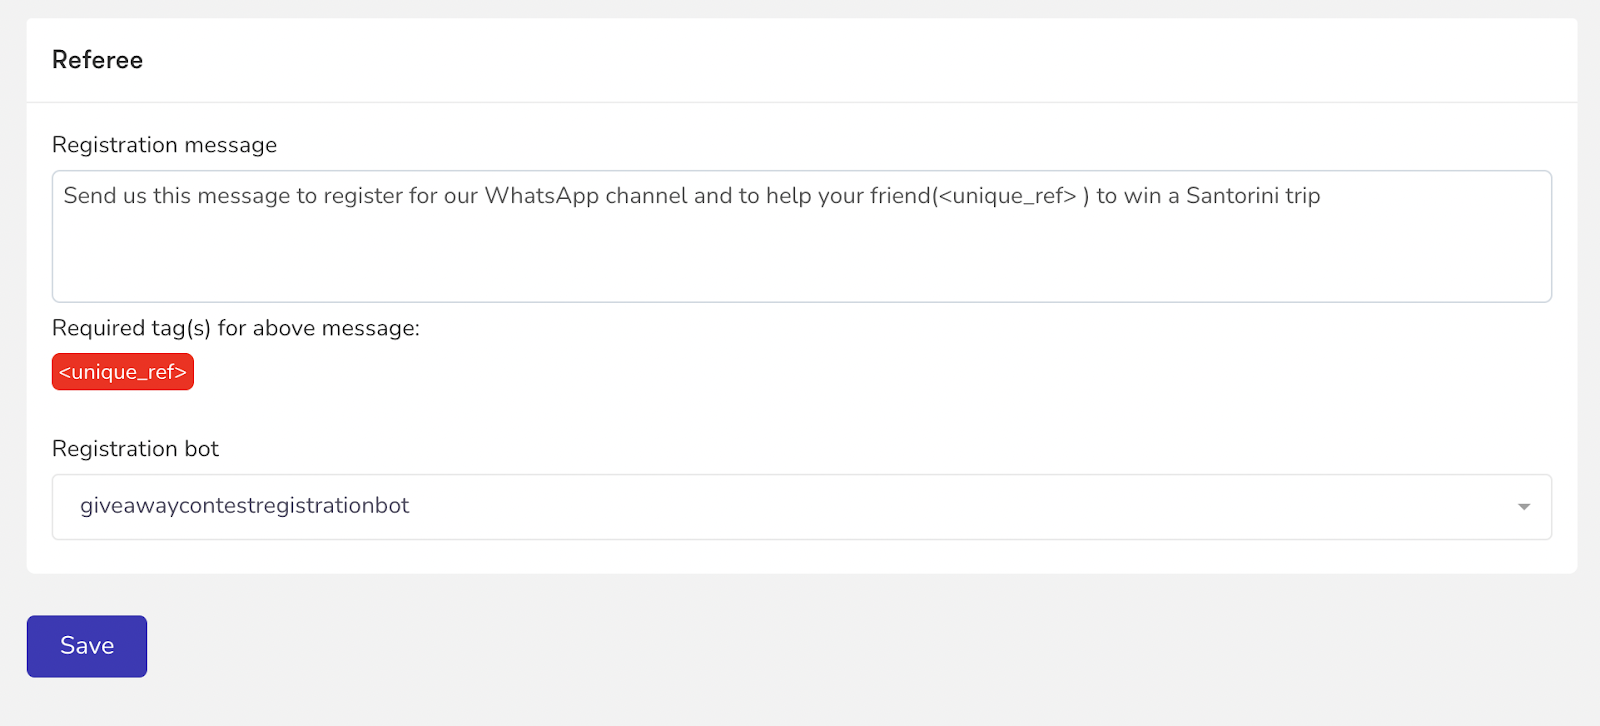Click the red <unique_ref> tag
1600x726 pixels.
pyautogui.click(x=123, y=372)
